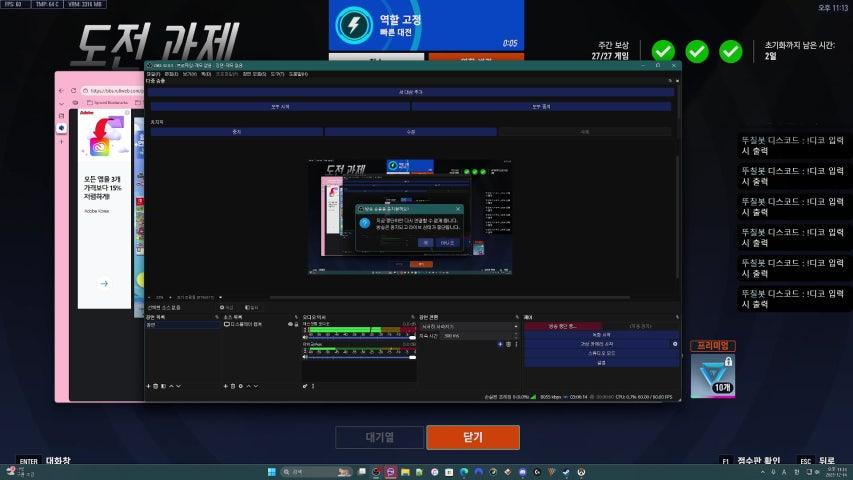Open transition properties kebab menu
Image resolution: width=853 pixels, height=480 pixels.
point(516,344)
